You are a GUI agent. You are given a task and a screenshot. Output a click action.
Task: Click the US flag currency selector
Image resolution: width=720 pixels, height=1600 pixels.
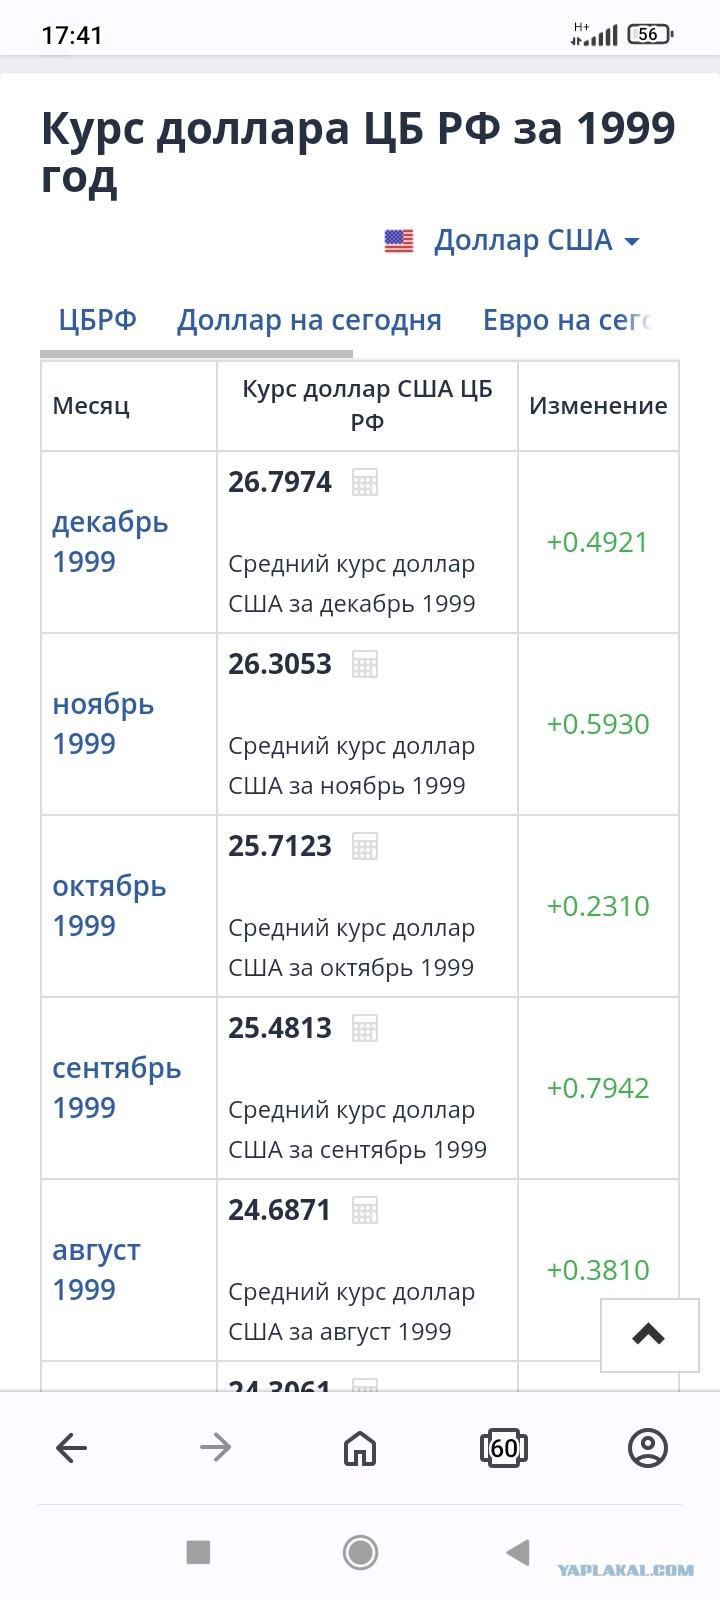(399, 241)
